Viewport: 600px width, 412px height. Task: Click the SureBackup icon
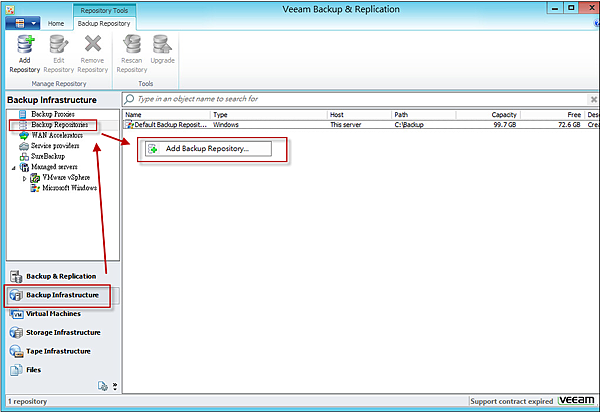pyautogui.click(x=24, y=156)
